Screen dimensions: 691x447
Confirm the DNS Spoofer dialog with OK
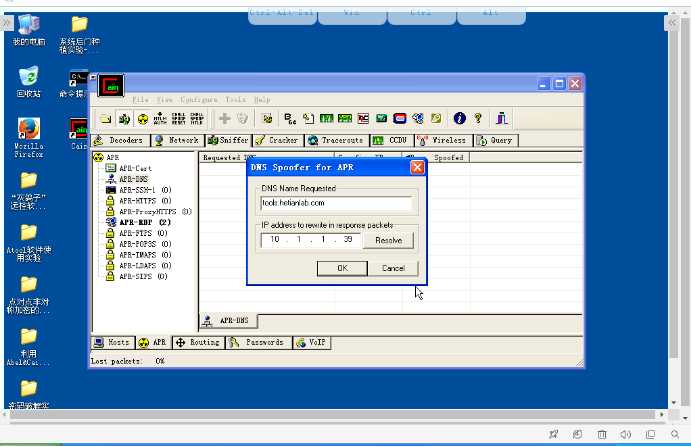[342, 268]
